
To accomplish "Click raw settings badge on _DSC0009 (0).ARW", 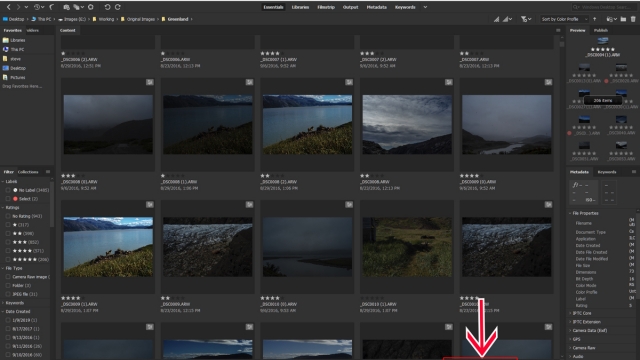I will (x=548, y=82).
